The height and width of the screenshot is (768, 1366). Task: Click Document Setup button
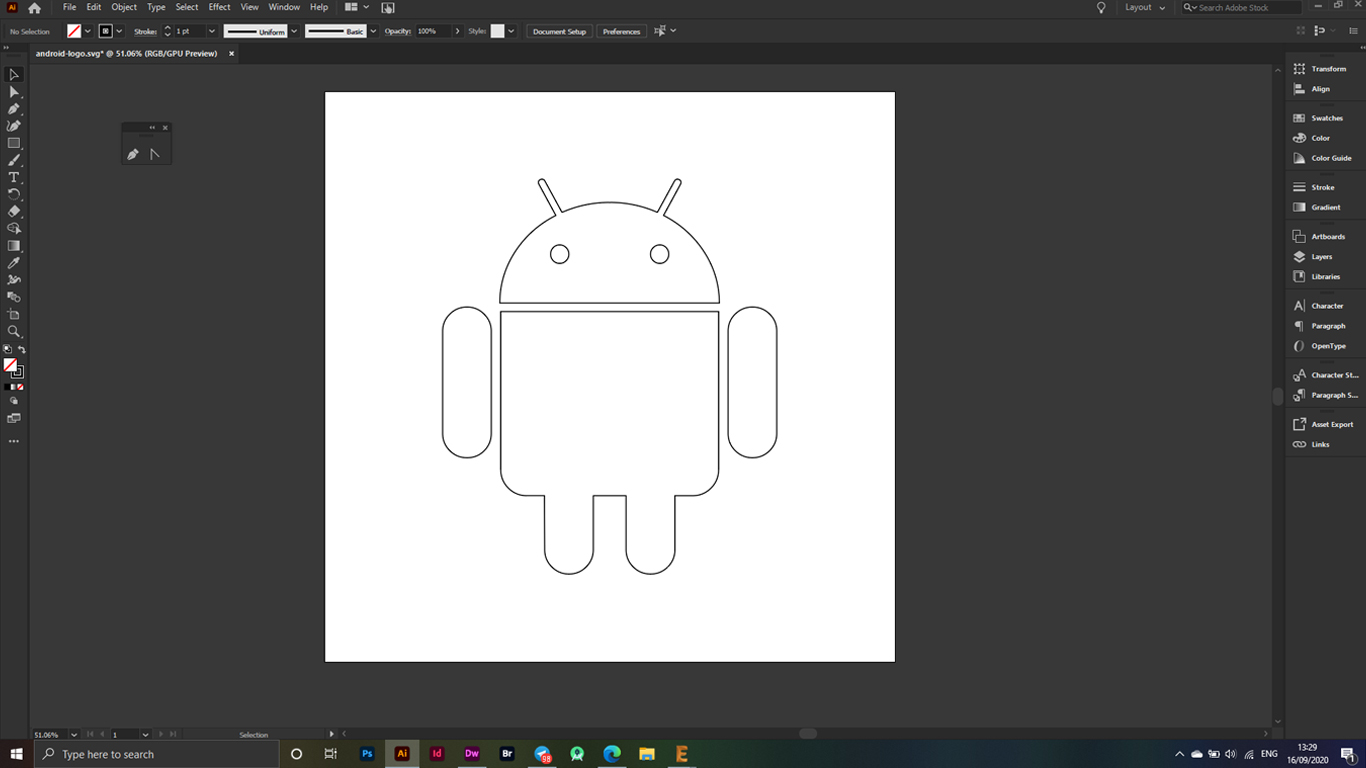click(x=559, y=32)
